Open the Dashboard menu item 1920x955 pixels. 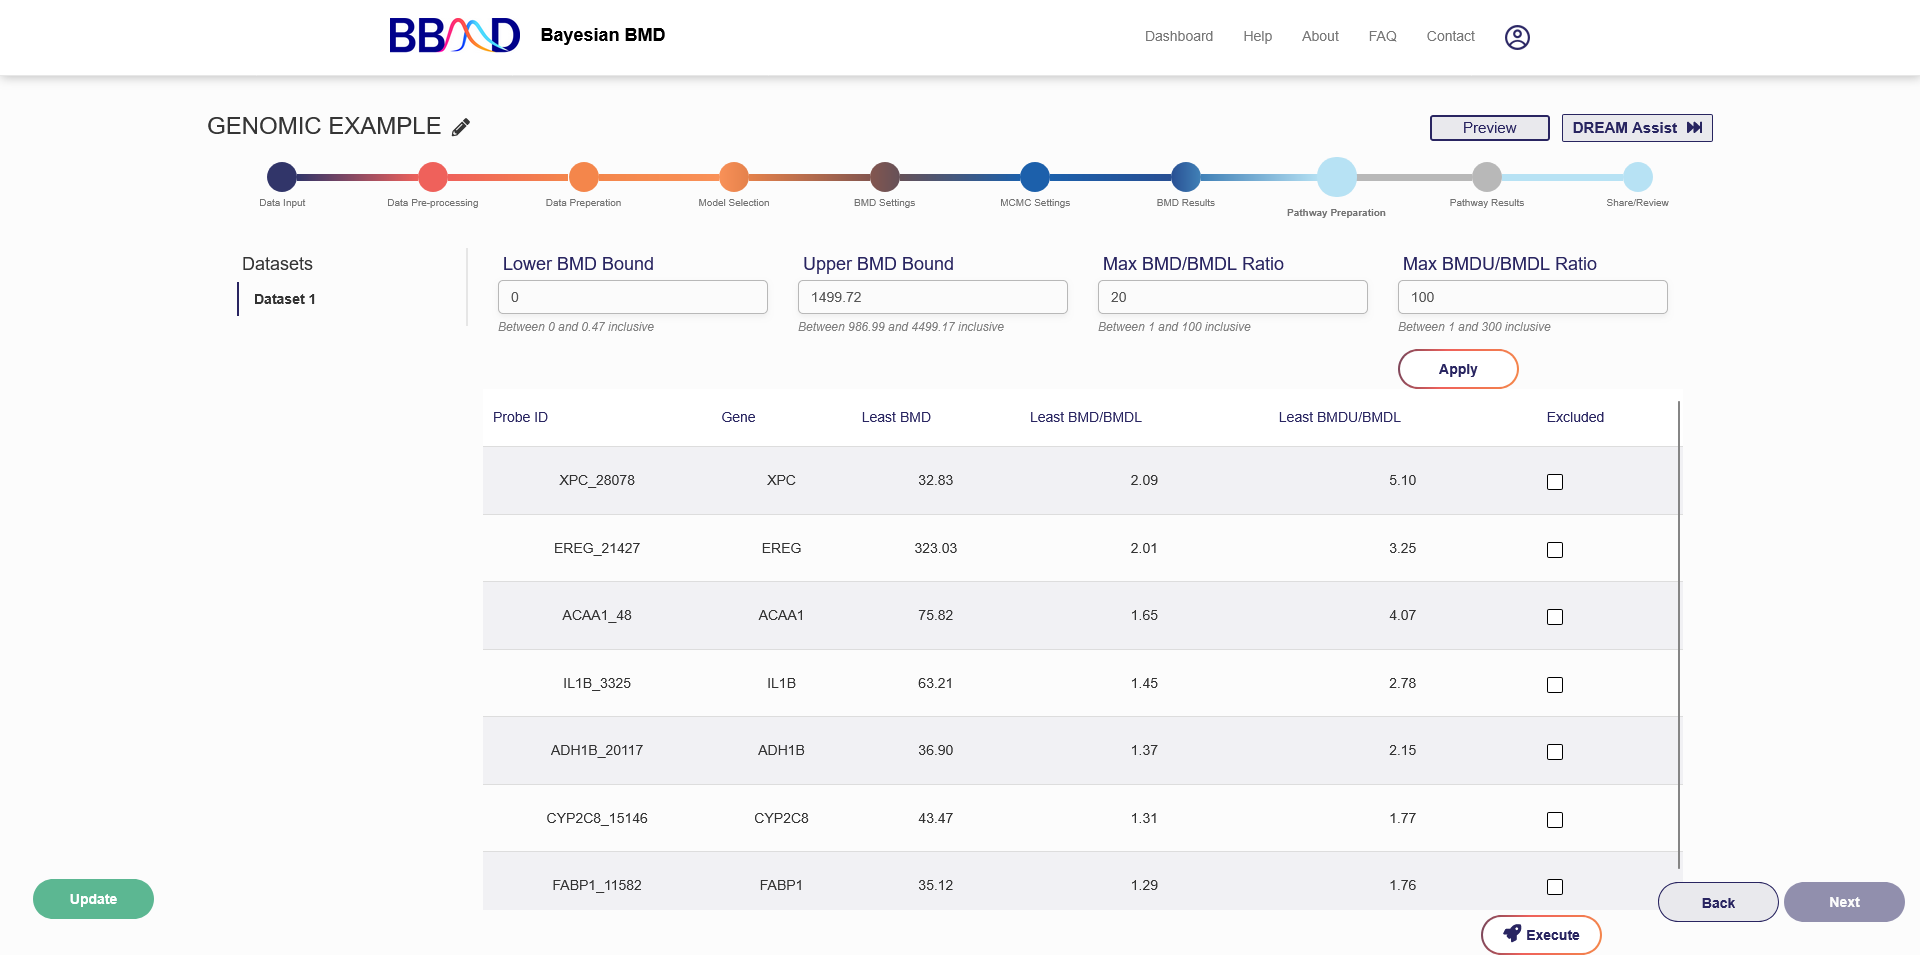pyautogui.click(x=1178, y=36)
